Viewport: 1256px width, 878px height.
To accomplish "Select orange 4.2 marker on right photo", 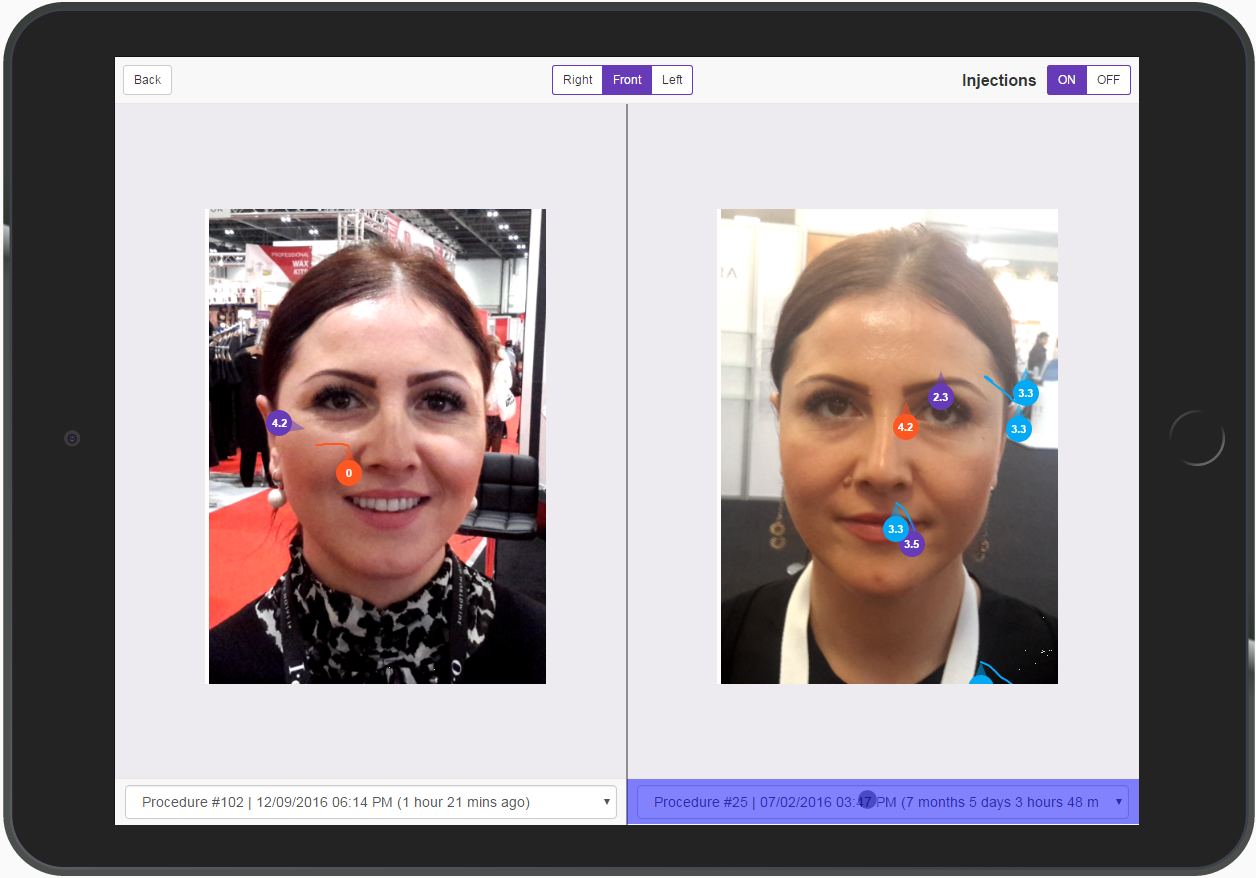I will coord(905,427).
